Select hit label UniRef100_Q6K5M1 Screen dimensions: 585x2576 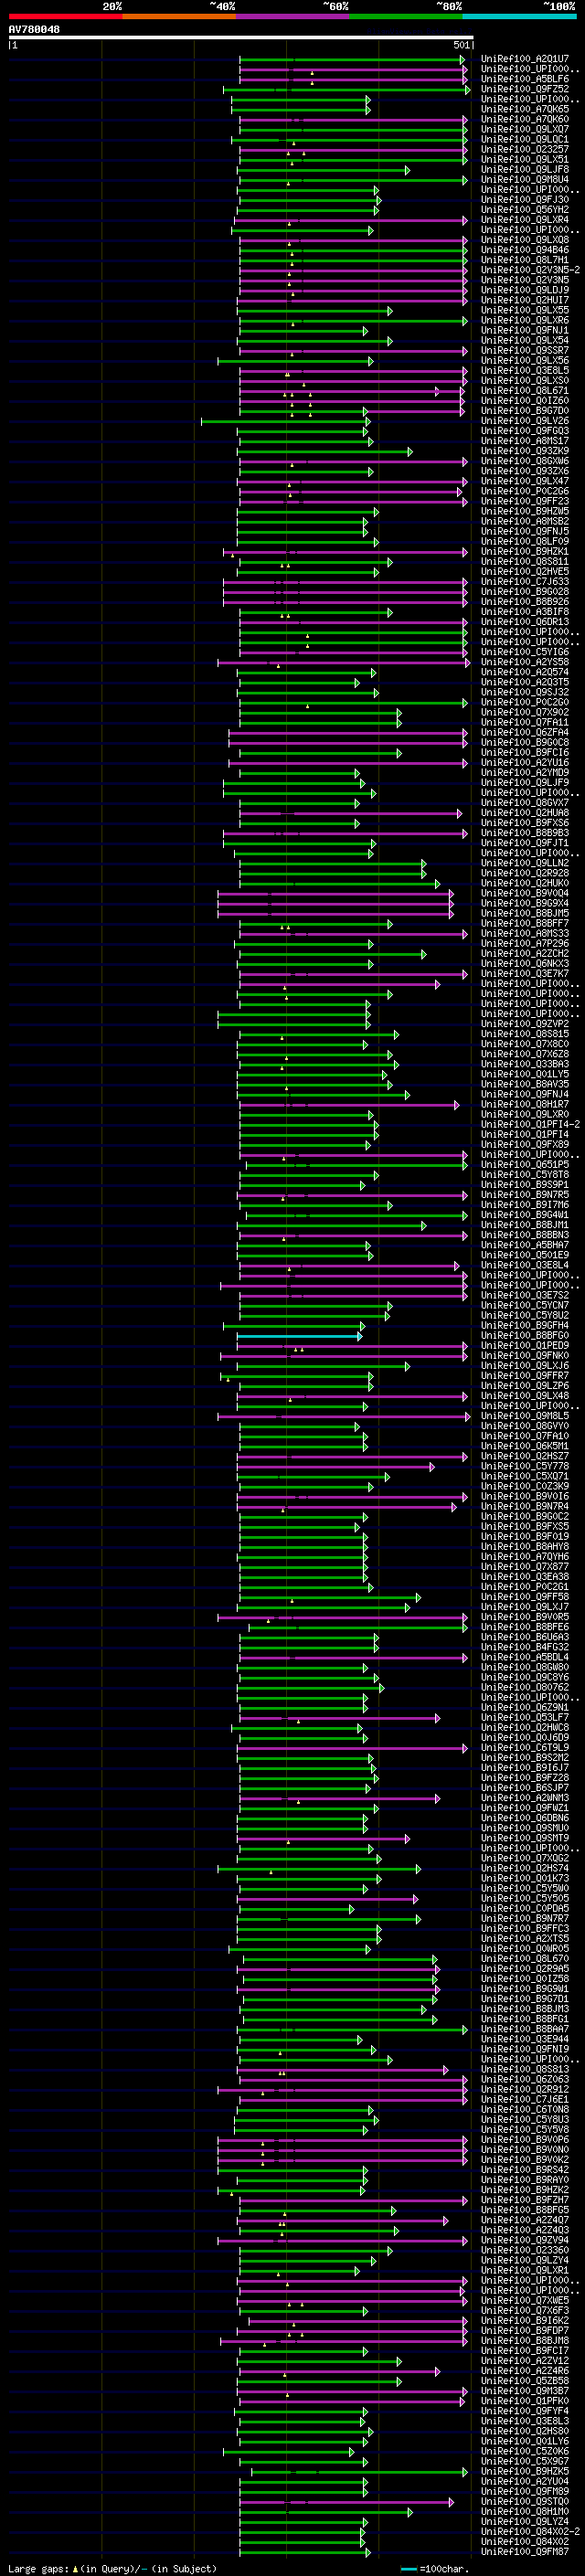coord(524,1446)
